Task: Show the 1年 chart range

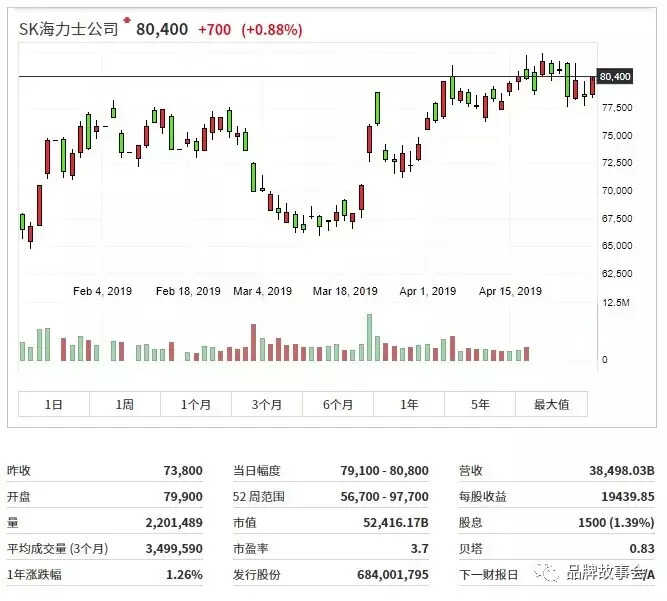Action: click(409, 404)
